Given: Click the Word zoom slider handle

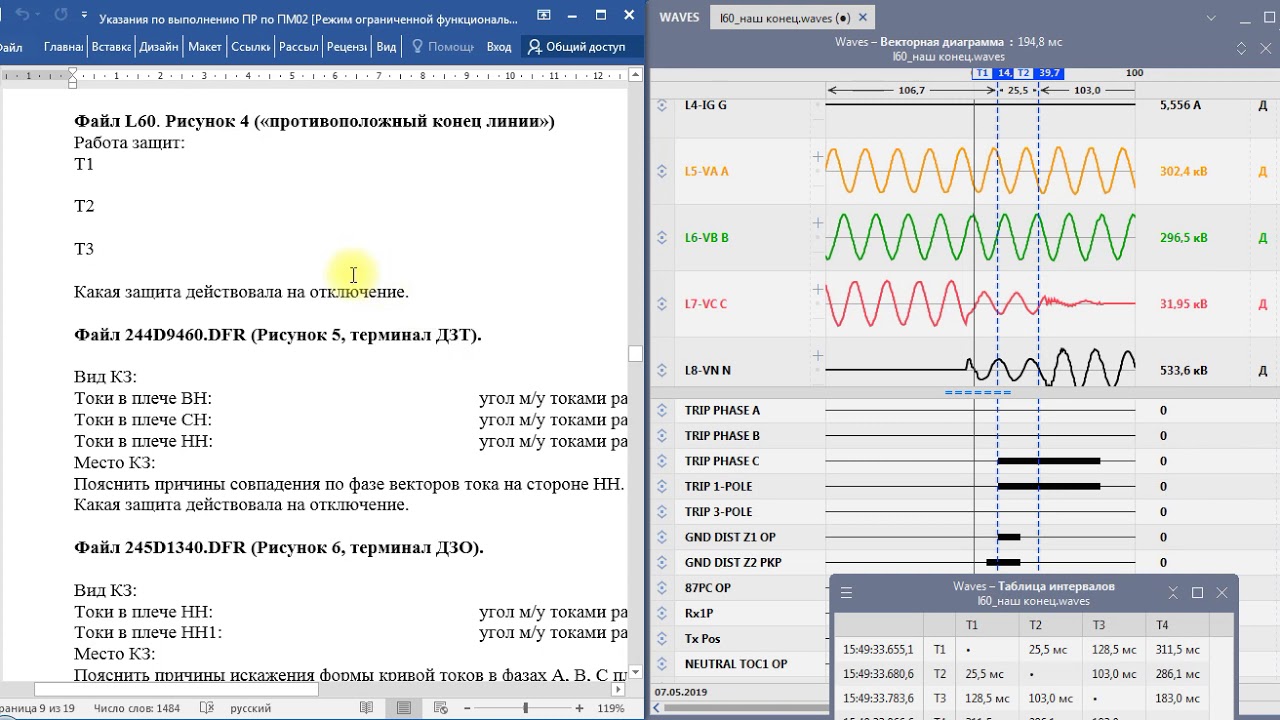Looking at the screenshot, I should click(526, 708).
